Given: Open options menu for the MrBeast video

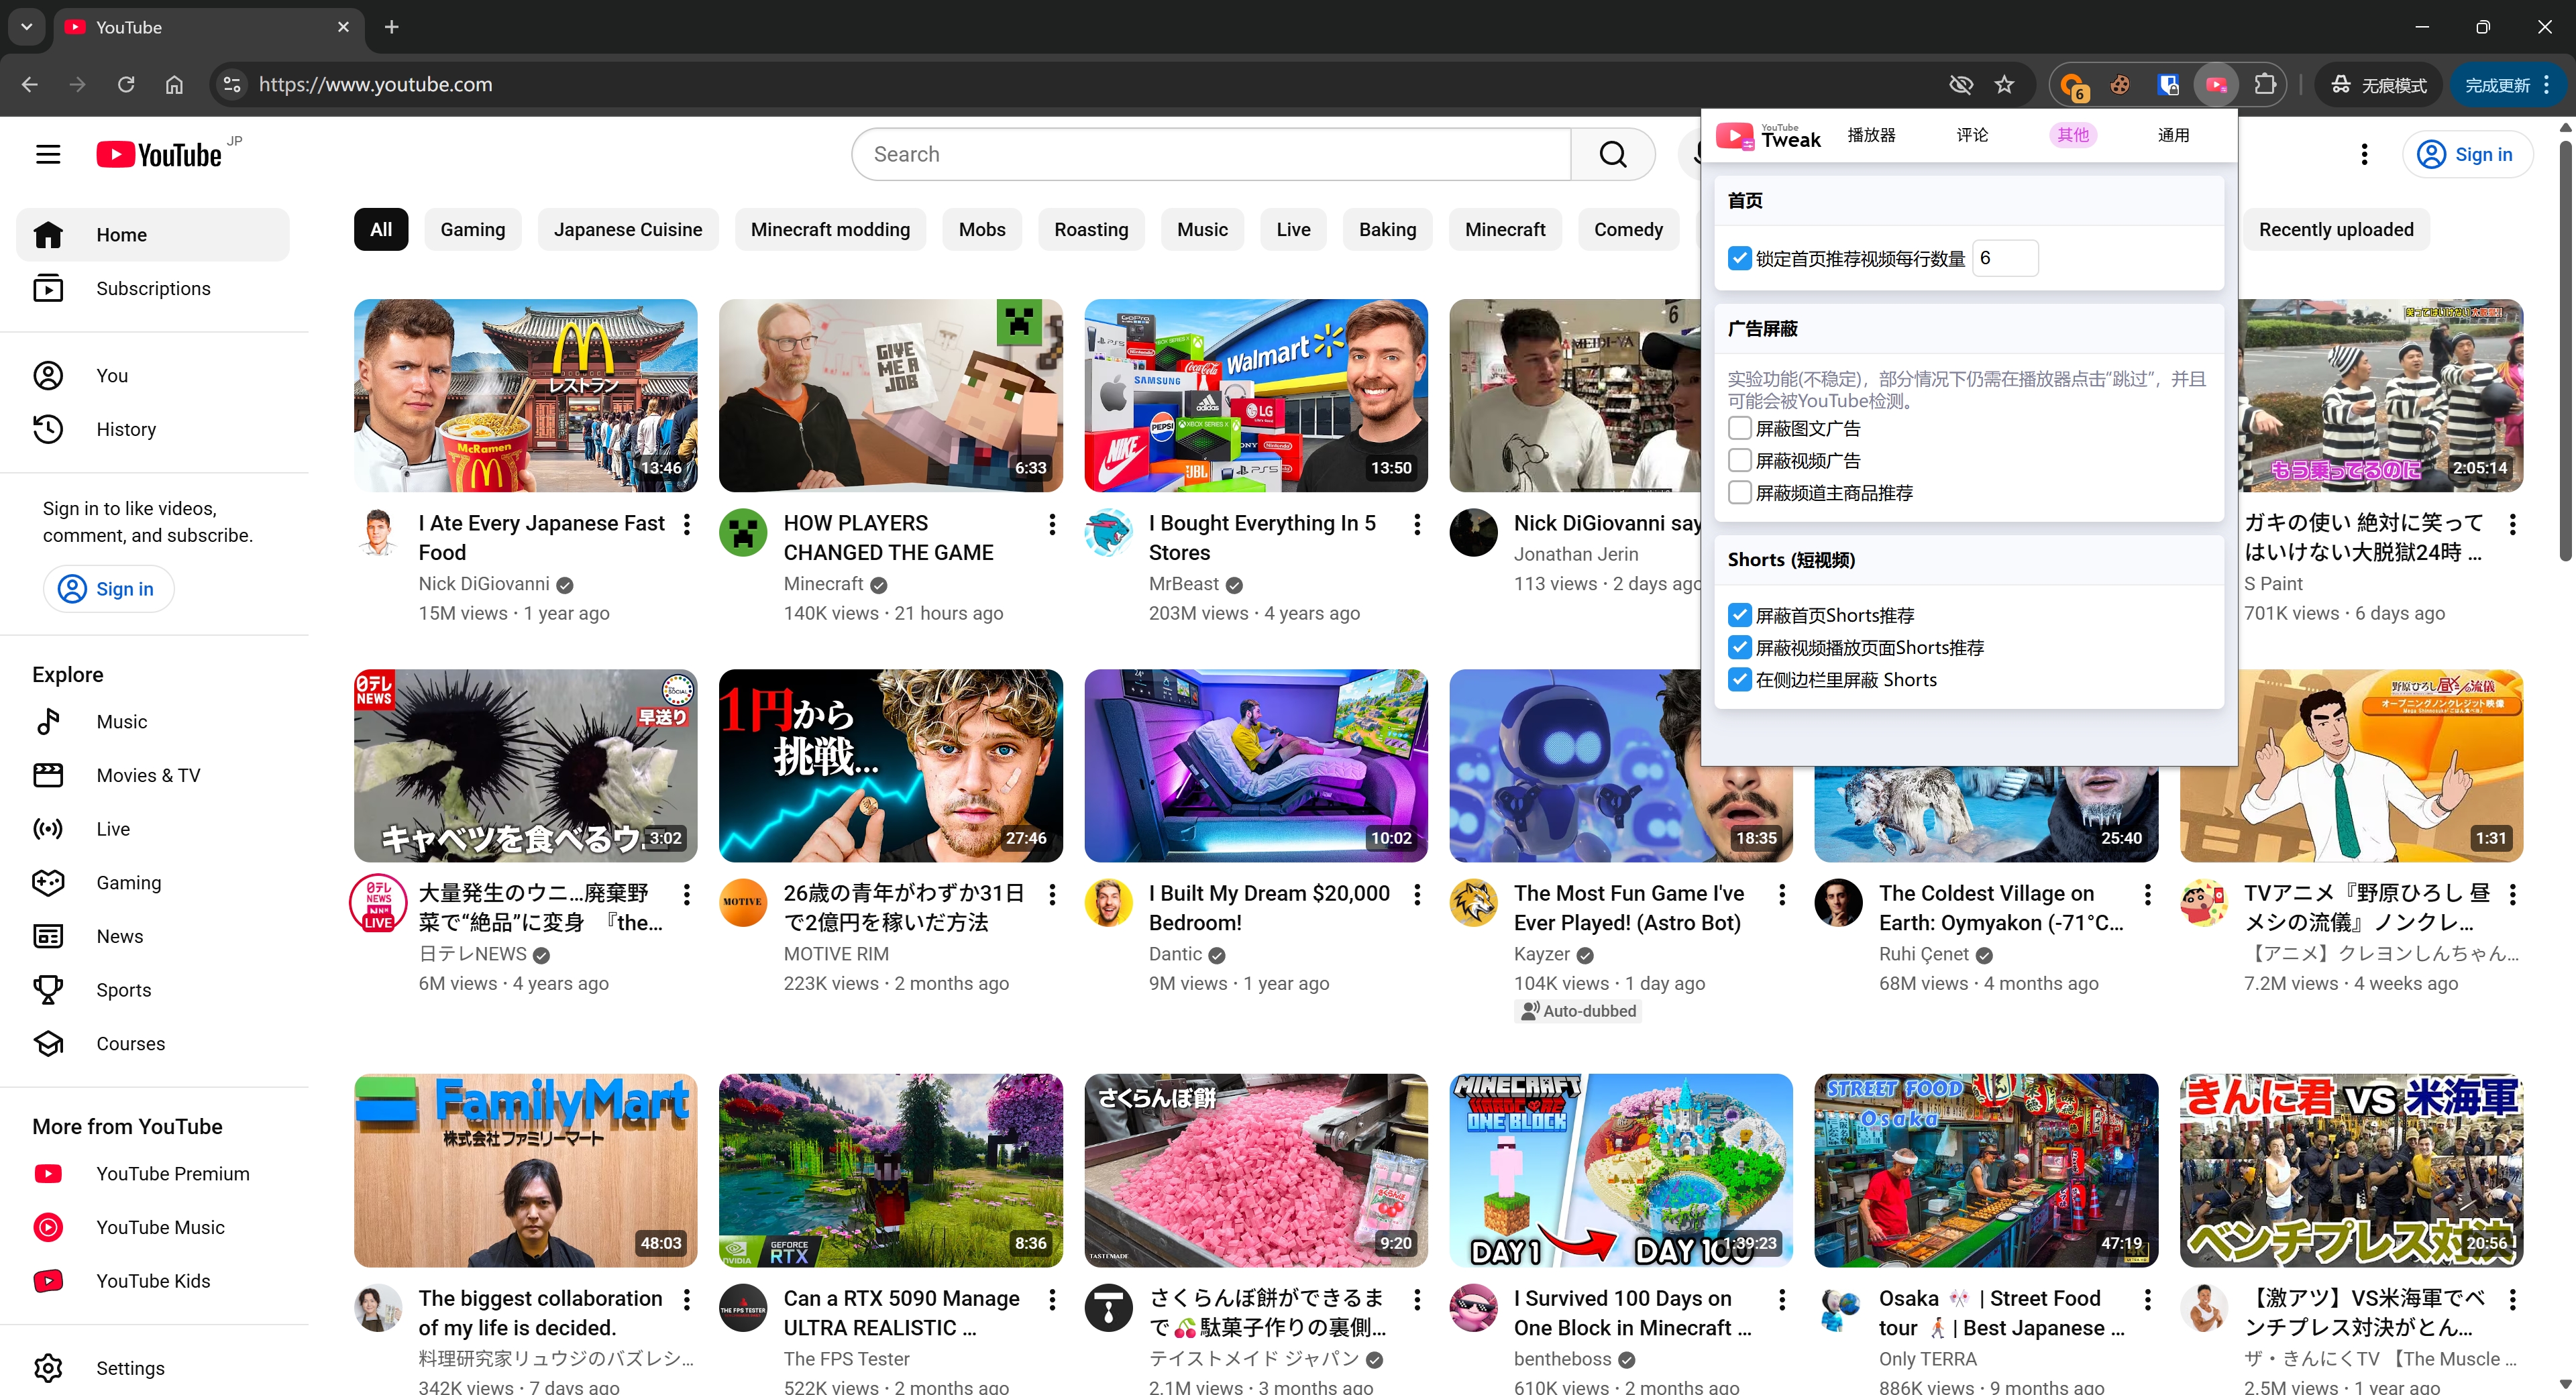Looking at the screenshot, I should pos(1417,524).
